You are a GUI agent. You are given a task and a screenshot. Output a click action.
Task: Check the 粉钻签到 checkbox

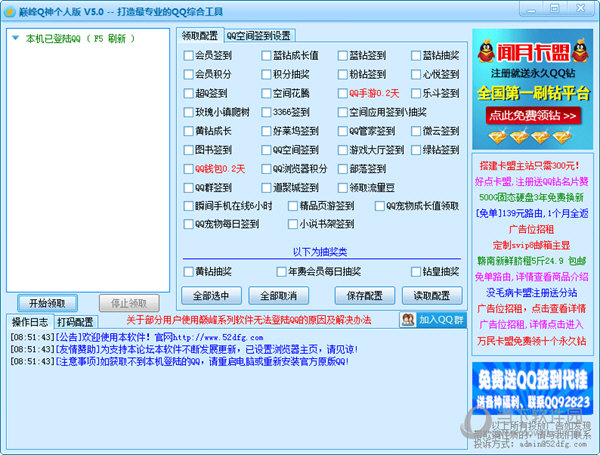tap(342, 74)
